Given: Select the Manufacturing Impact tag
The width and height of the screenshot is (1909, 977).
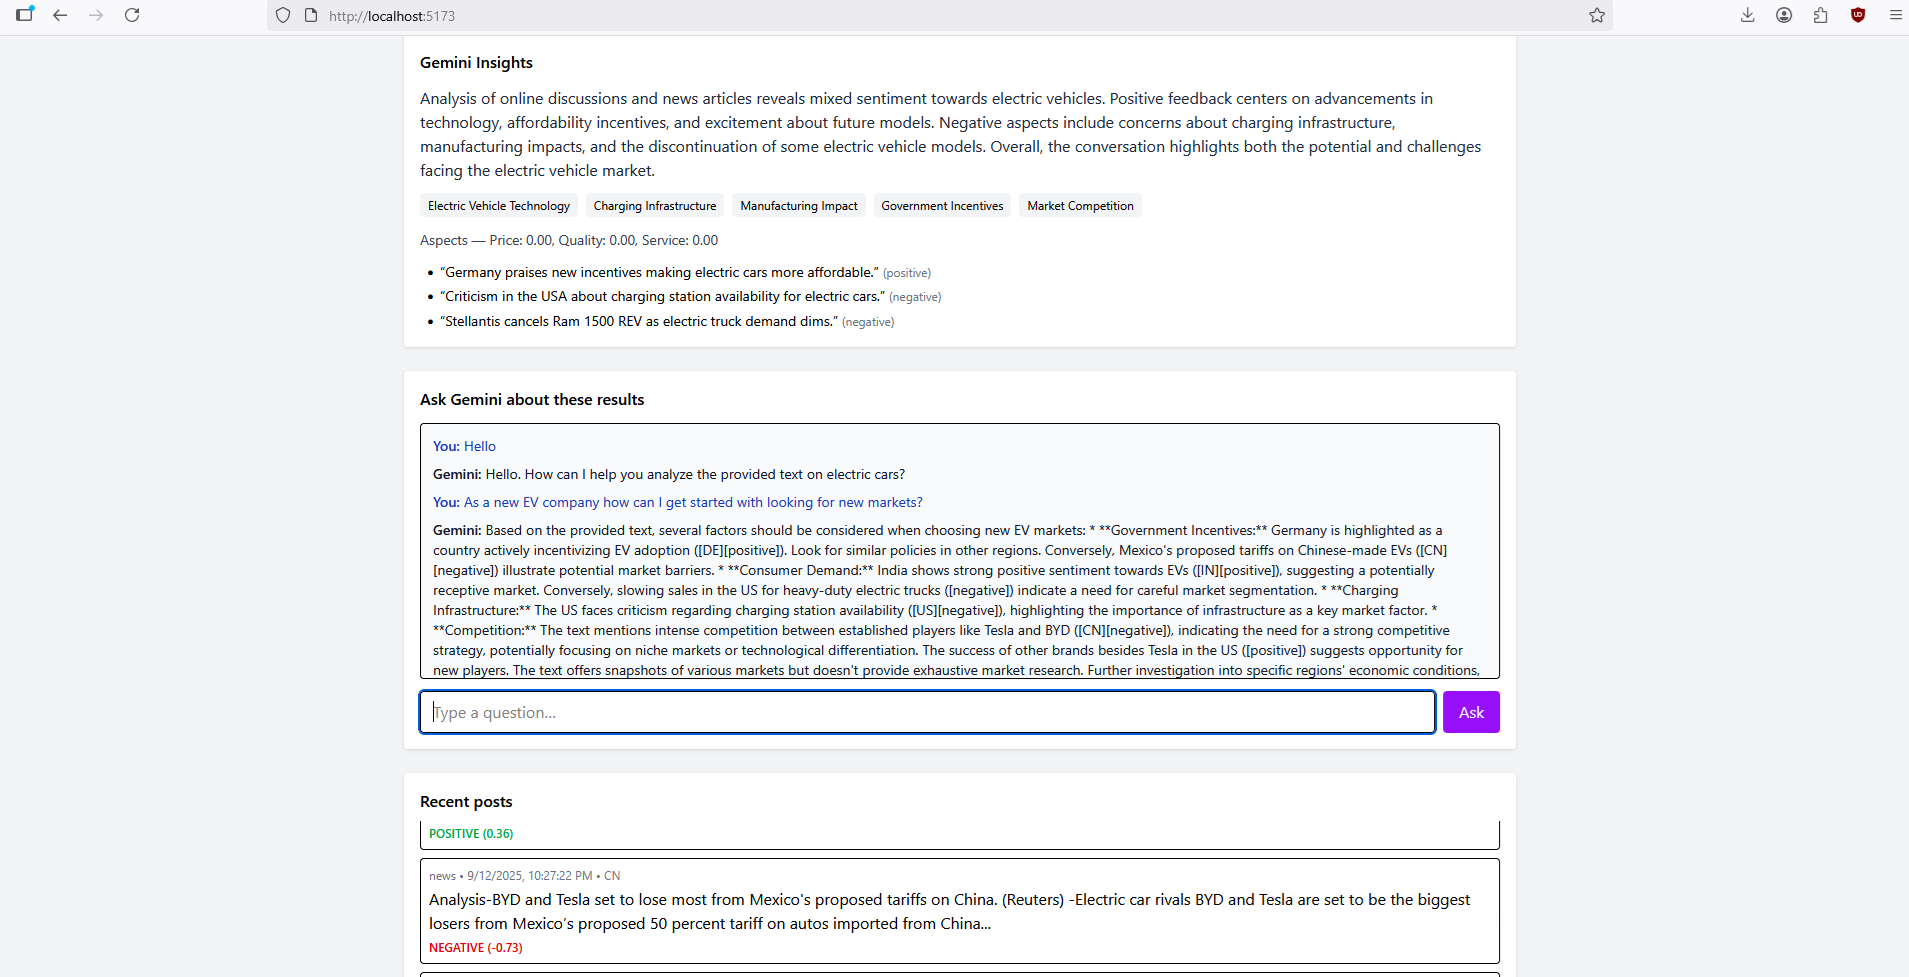Looking at the screenshot, I should click(x=799, y=206).
